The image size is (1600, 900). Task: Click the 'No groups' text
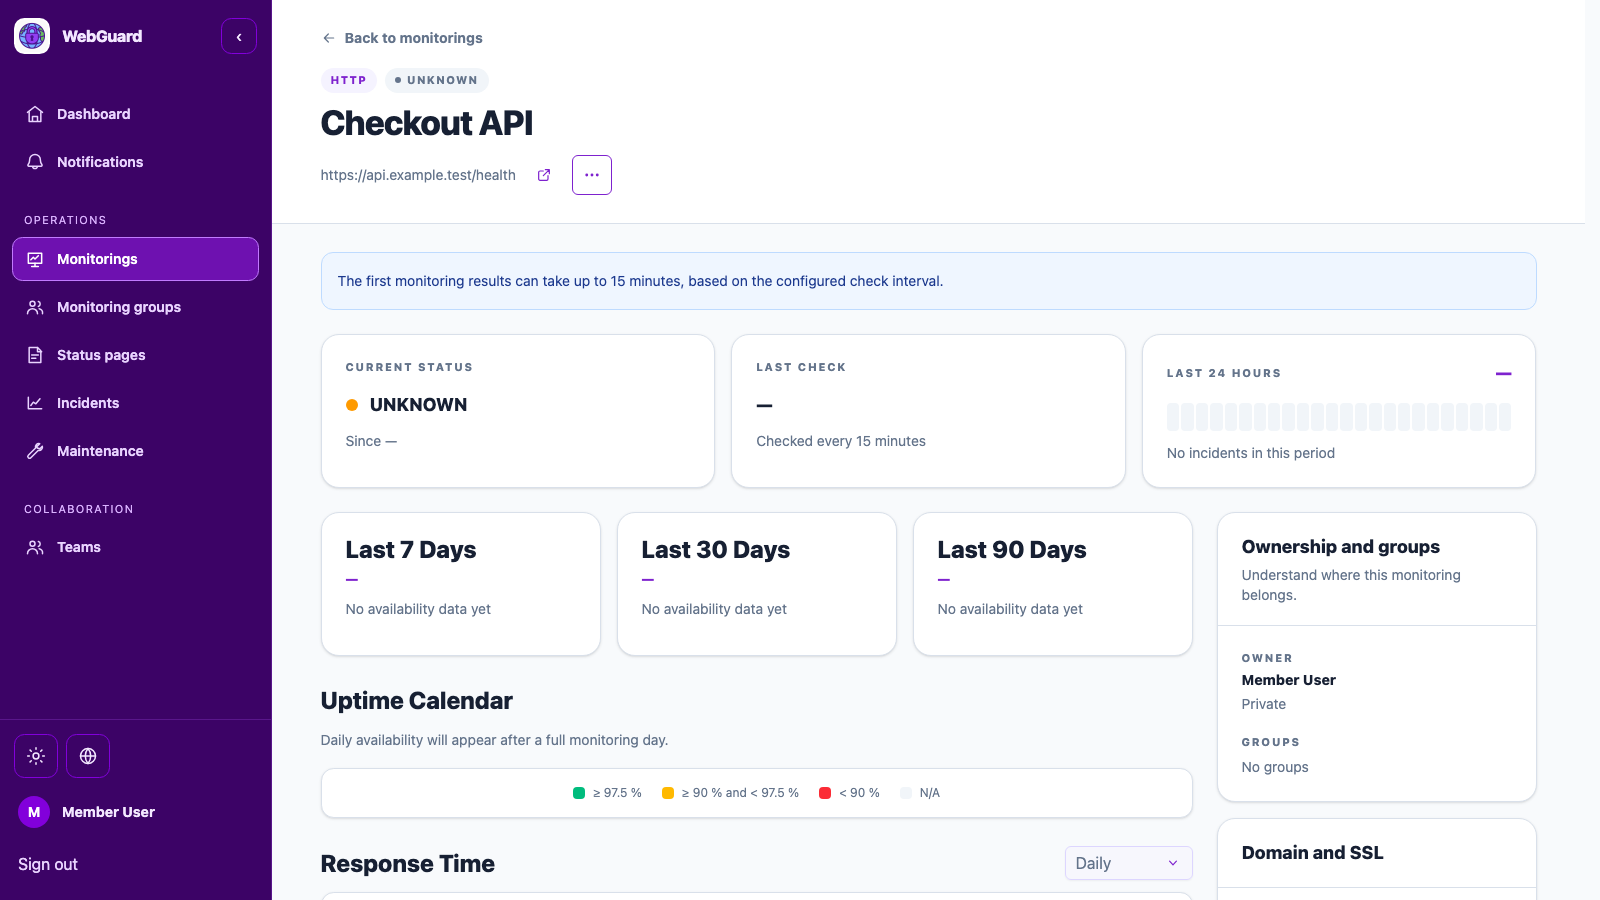1275,767
